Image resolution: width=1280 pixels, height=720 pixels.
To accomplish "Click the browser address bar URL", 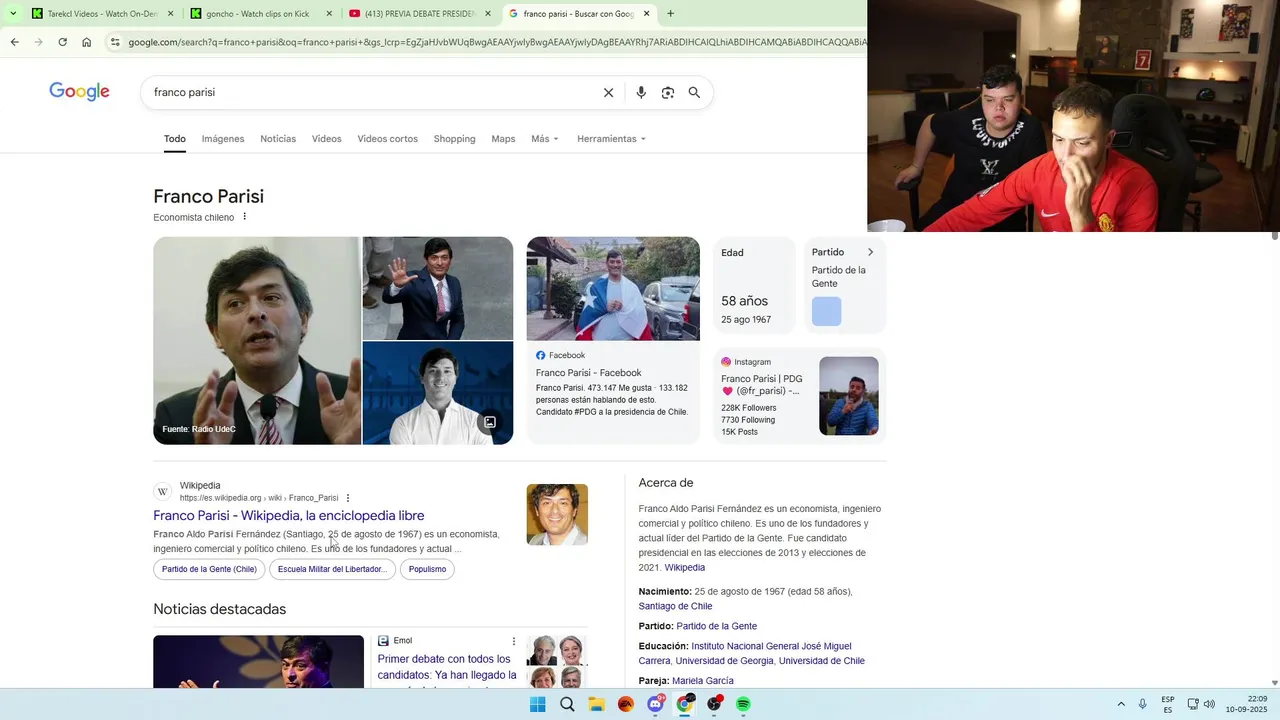I will [x=497, y=42].
